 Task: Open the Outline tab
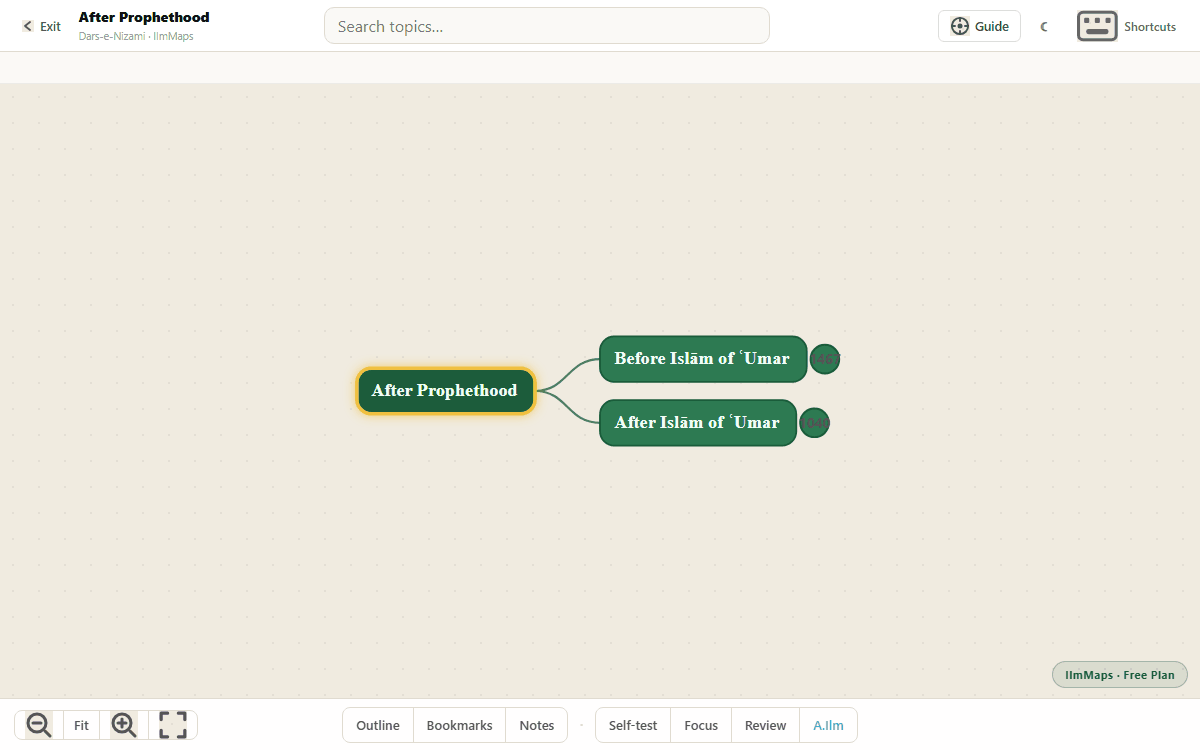(x=378, y=725)
